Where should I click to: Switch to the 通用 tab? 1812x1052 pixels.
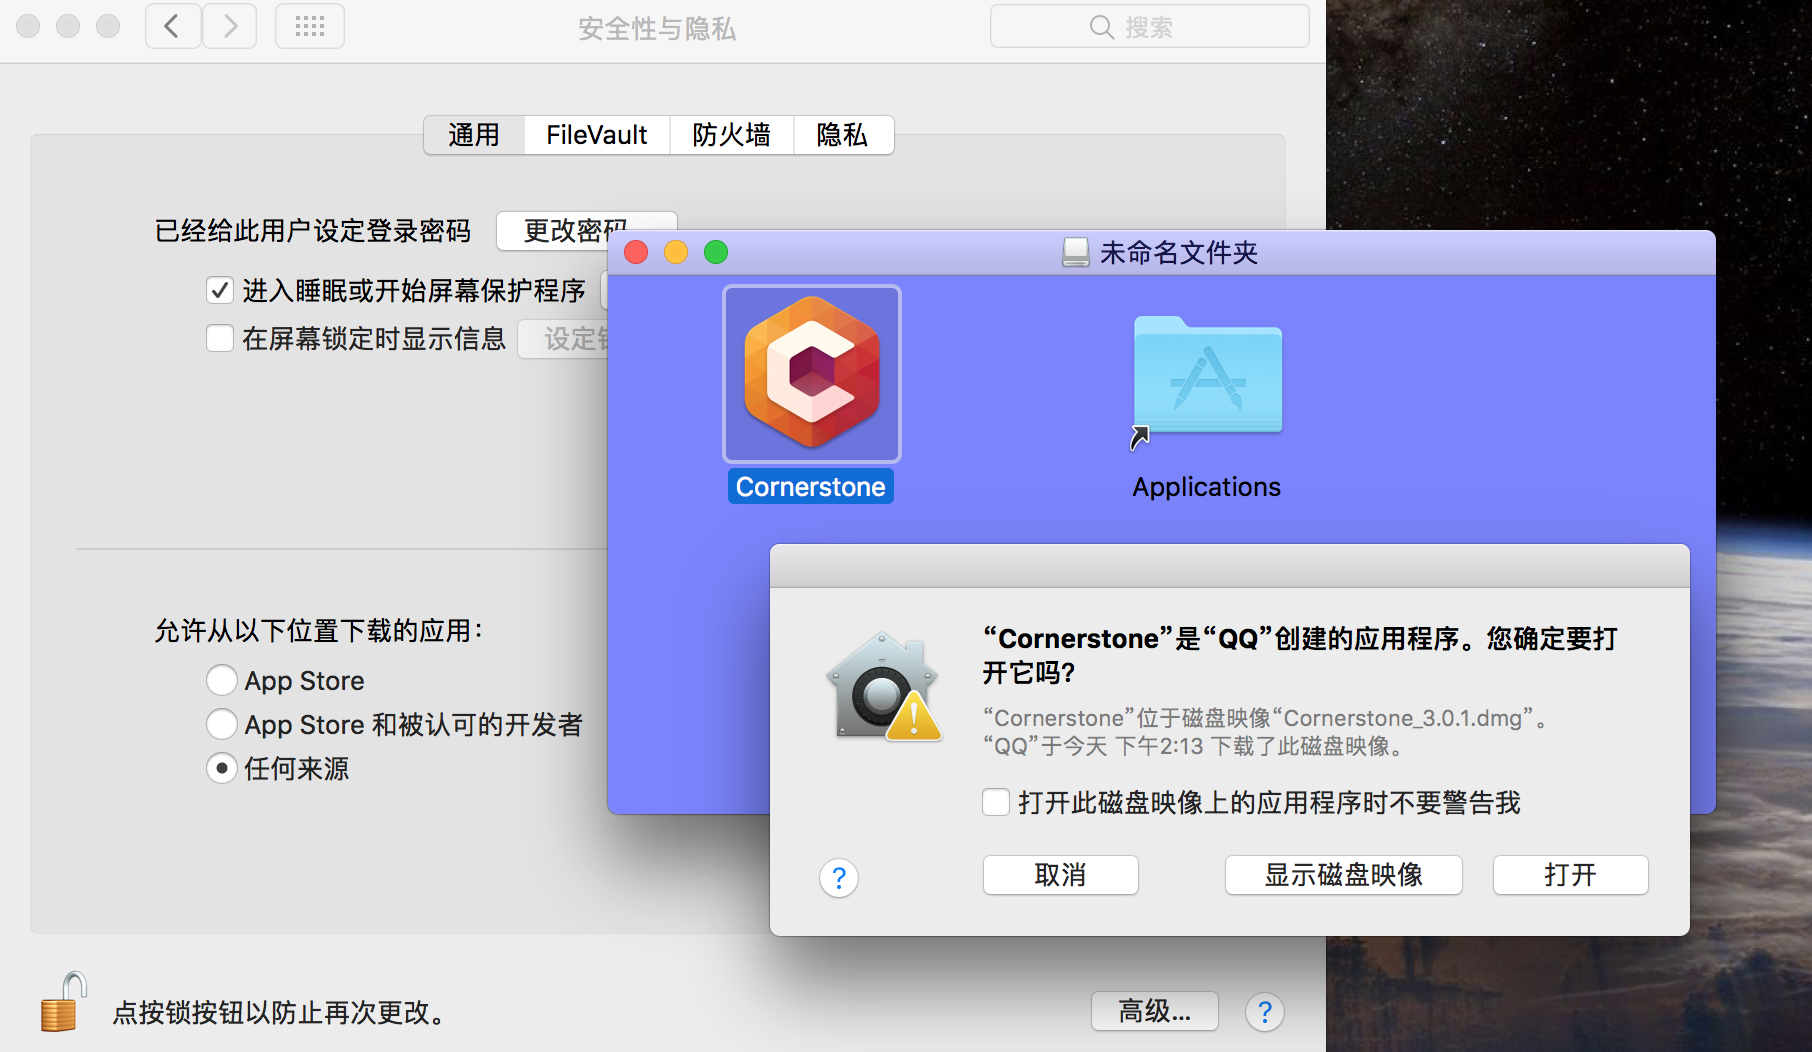coord(474,135)
